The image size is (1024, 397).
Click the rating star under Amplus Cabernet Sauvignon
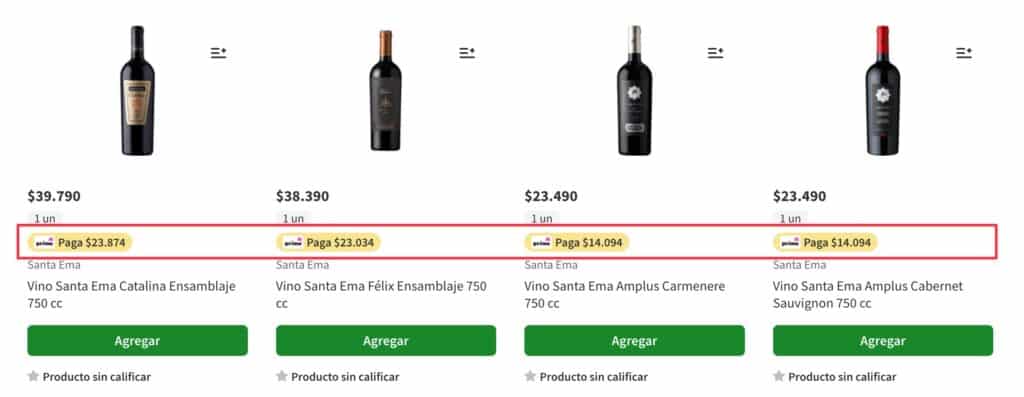coord(779,376)
